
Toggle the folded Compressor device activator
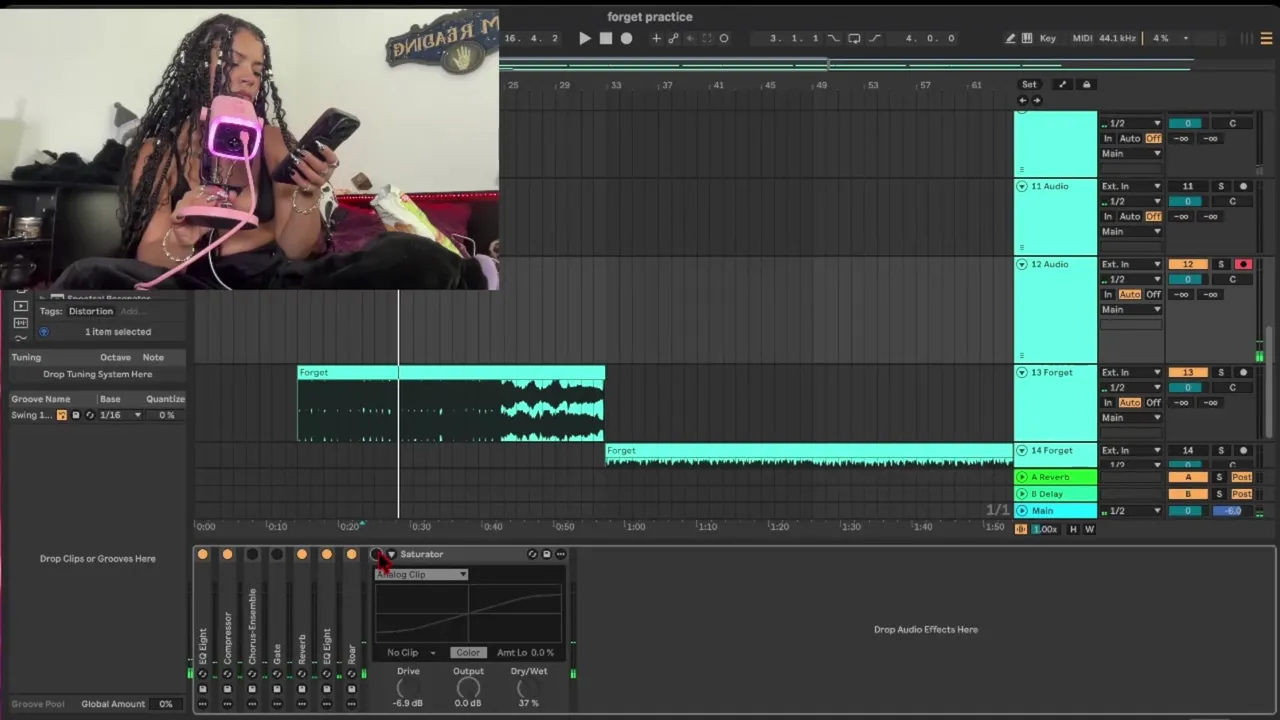point(227,554)
